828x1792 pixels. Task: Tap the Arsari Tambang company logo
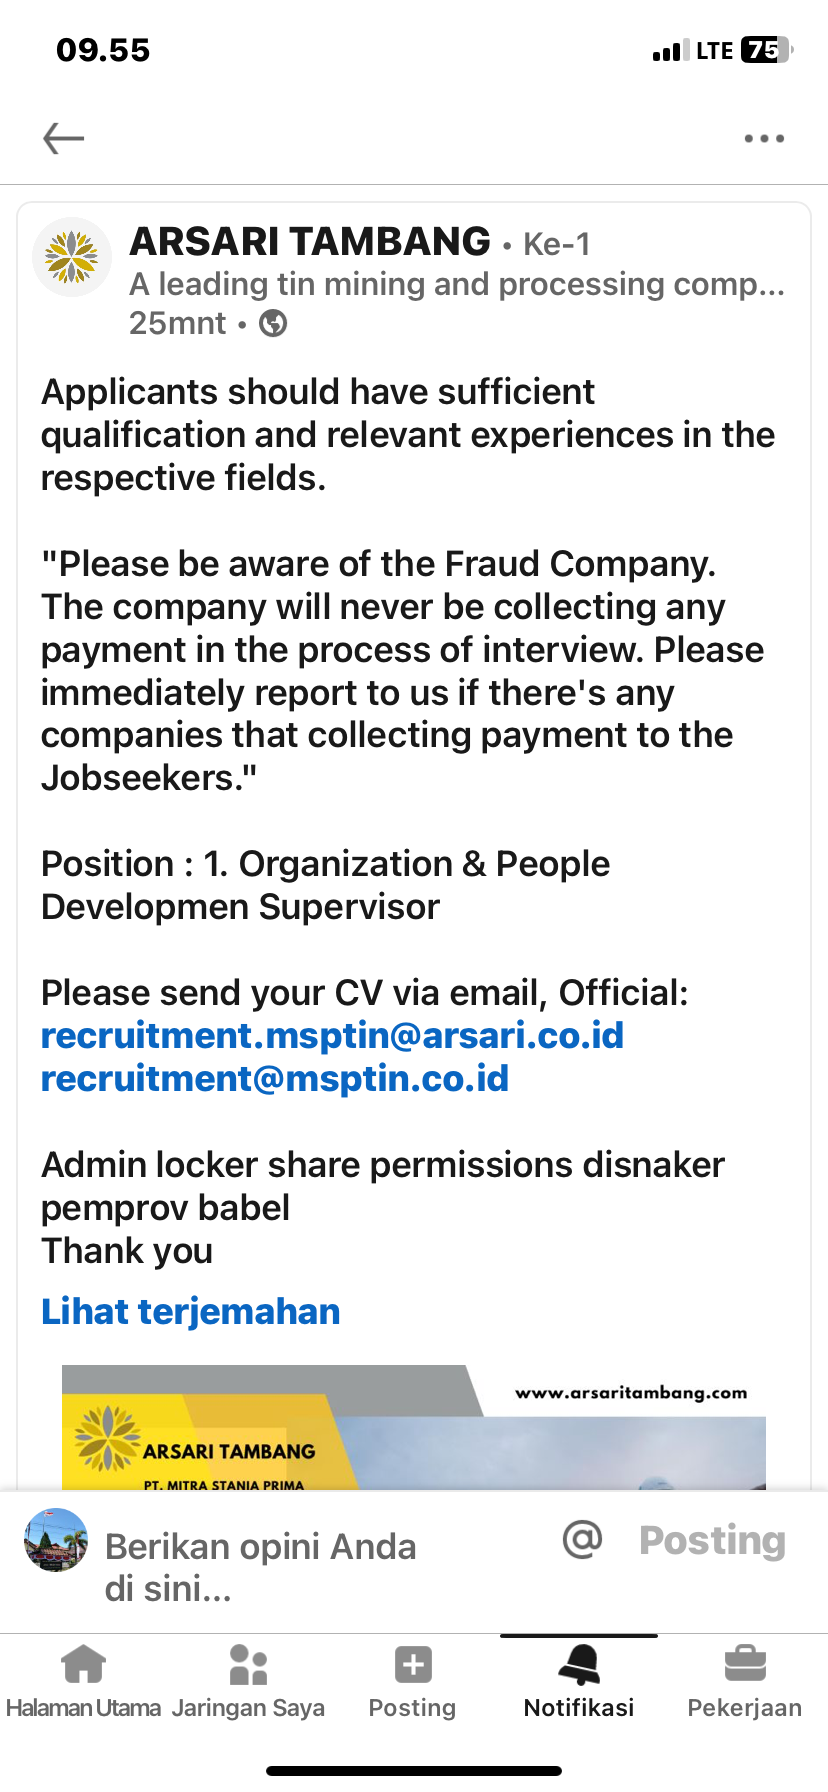72,257
